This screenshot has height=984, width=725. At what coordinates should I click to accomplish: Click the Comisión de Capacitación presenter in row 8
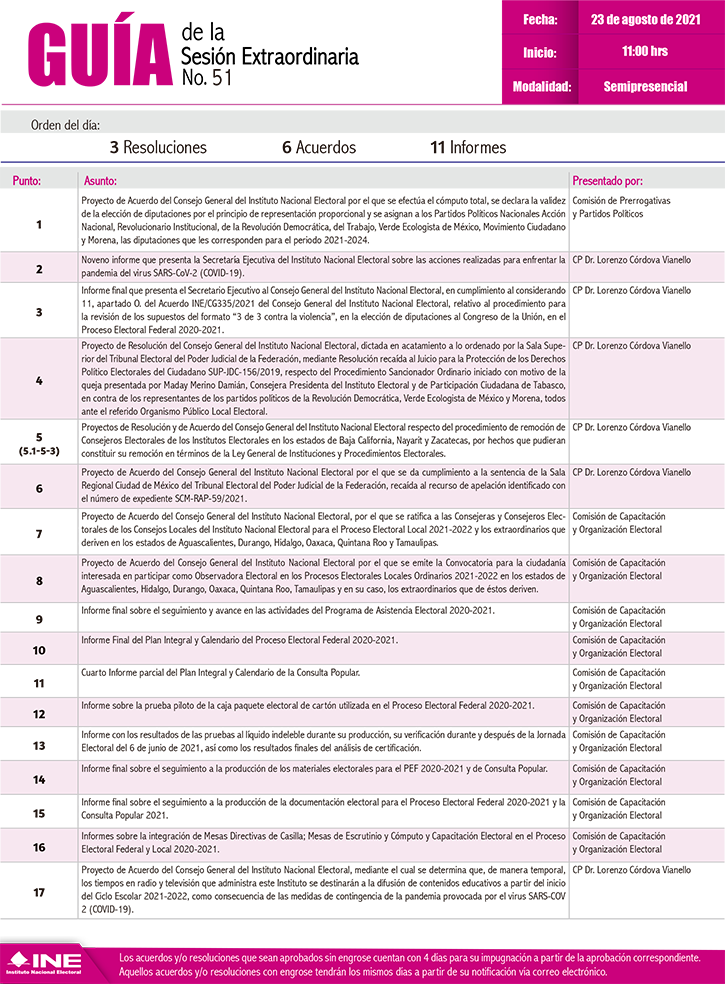618,569
